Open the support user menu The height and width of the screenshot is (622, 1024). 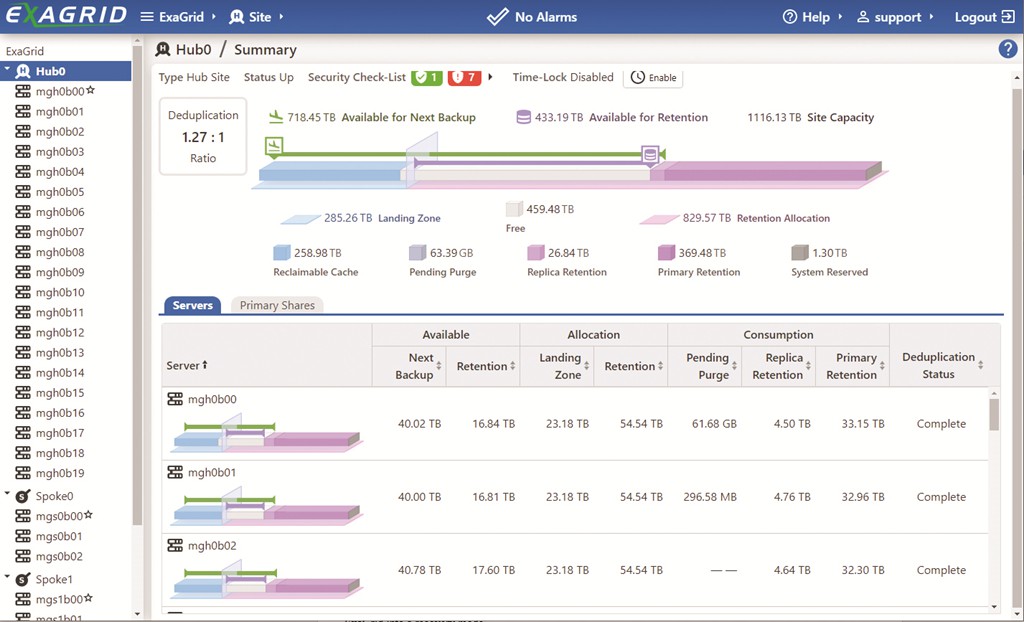click(895, 17)
